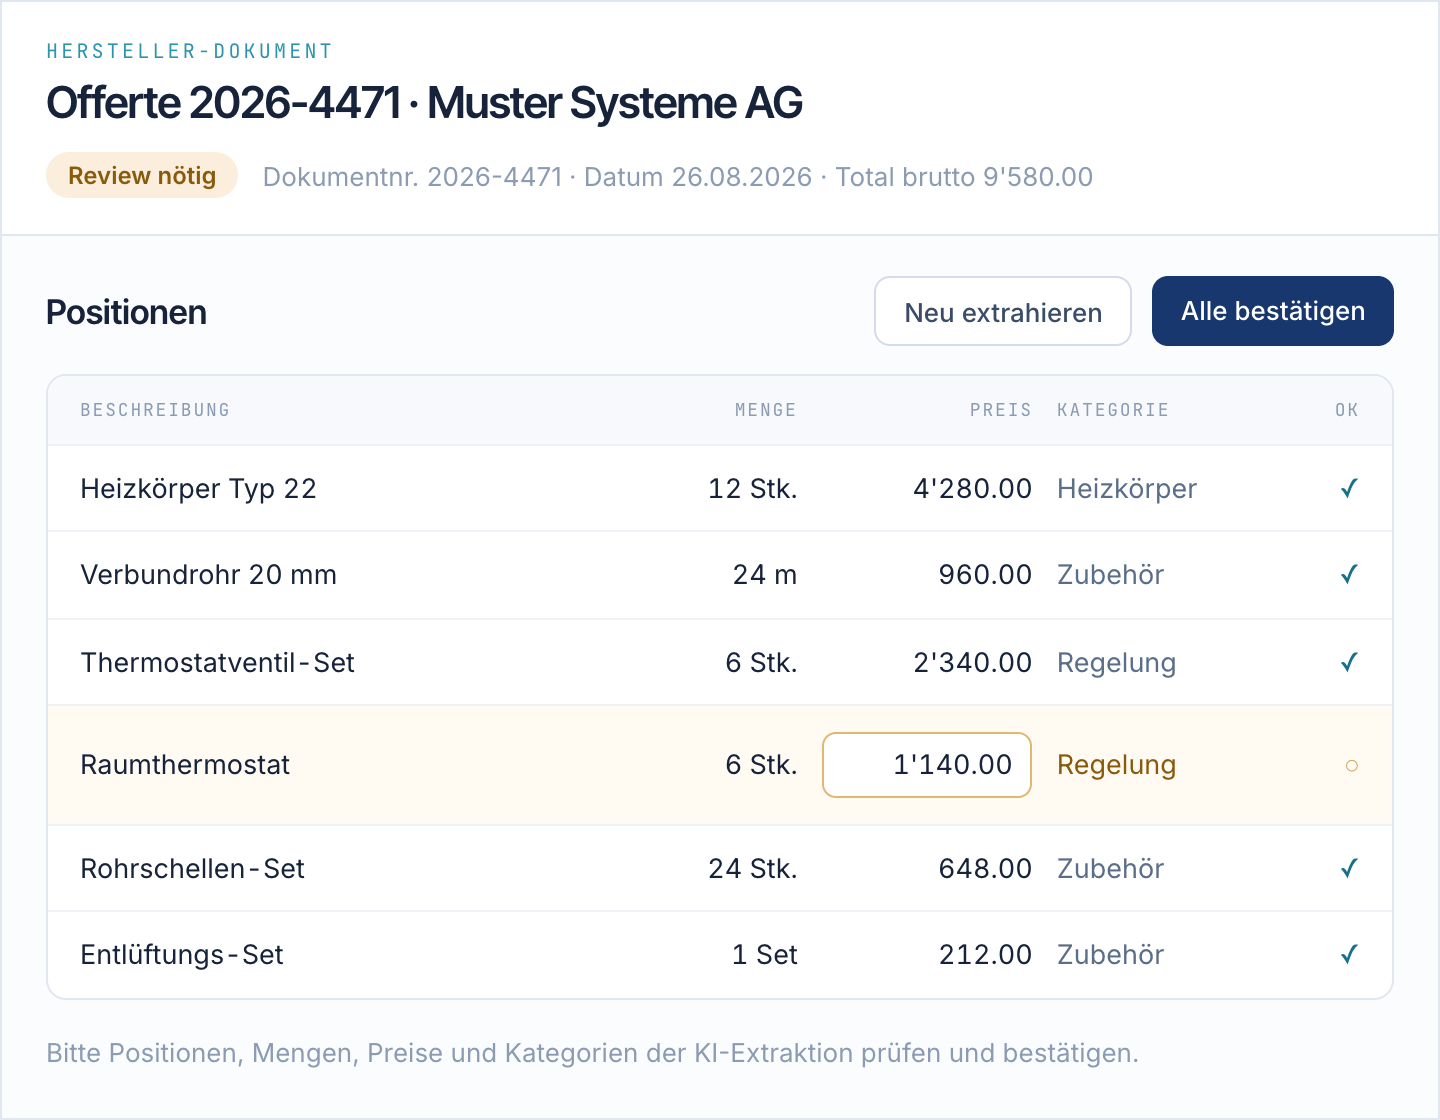Select description Heizkörper Typ 22
The image size is (1440, 1120).
coord(198,488)
